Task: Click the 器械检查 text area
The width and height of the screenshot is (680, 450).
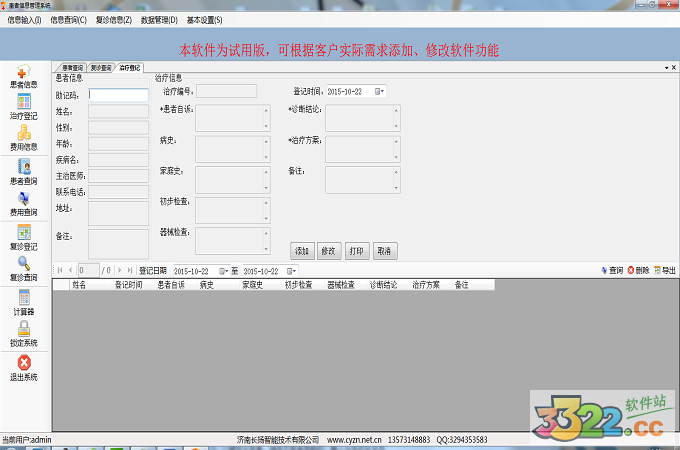Action: [x=233, y=241]
